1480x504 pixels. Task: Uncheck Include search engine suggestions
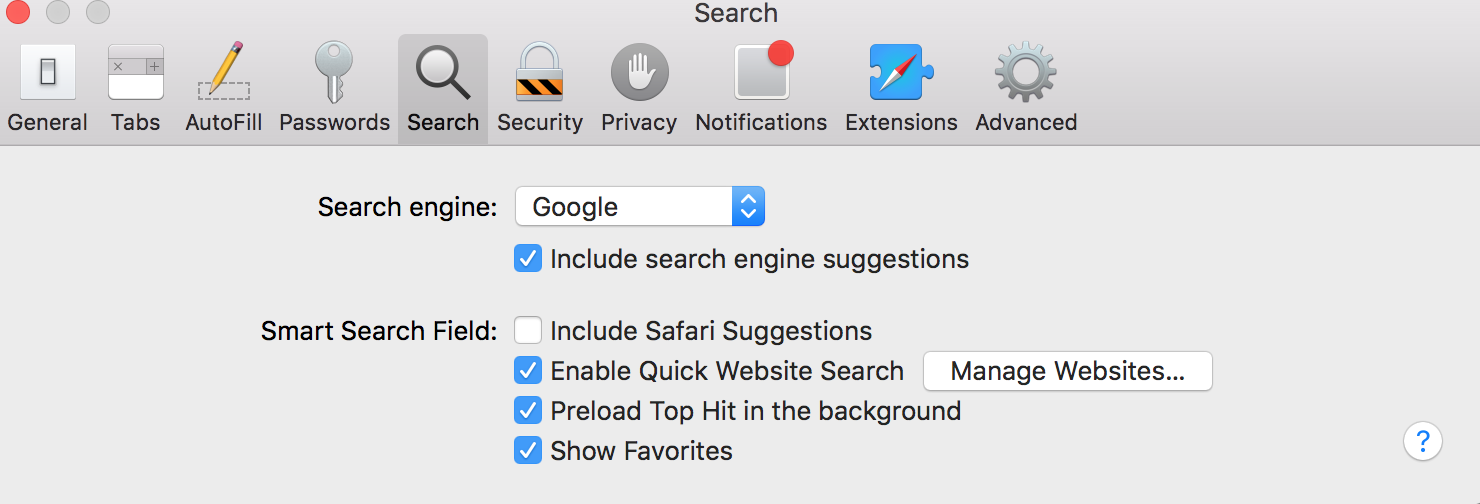tap(528, 259)
